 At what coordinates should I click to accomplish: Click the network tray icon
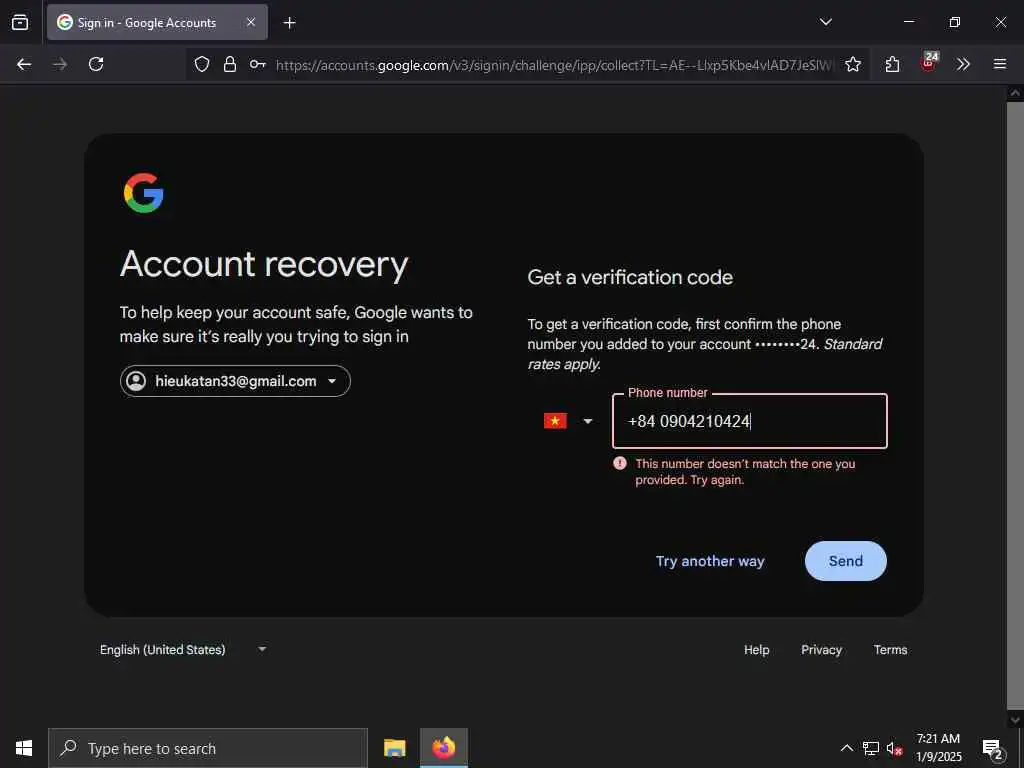pos(871,748)
